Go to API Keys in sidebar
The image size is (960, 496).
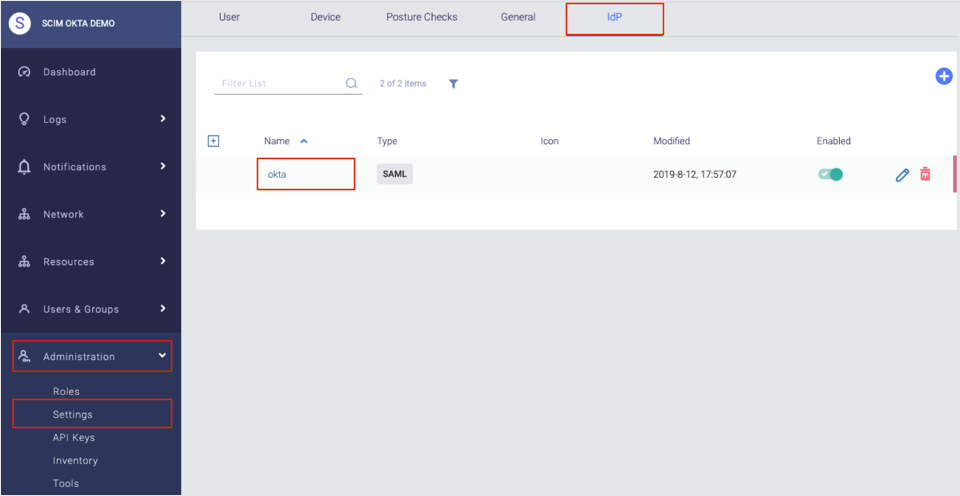click(x=74, y=438)
